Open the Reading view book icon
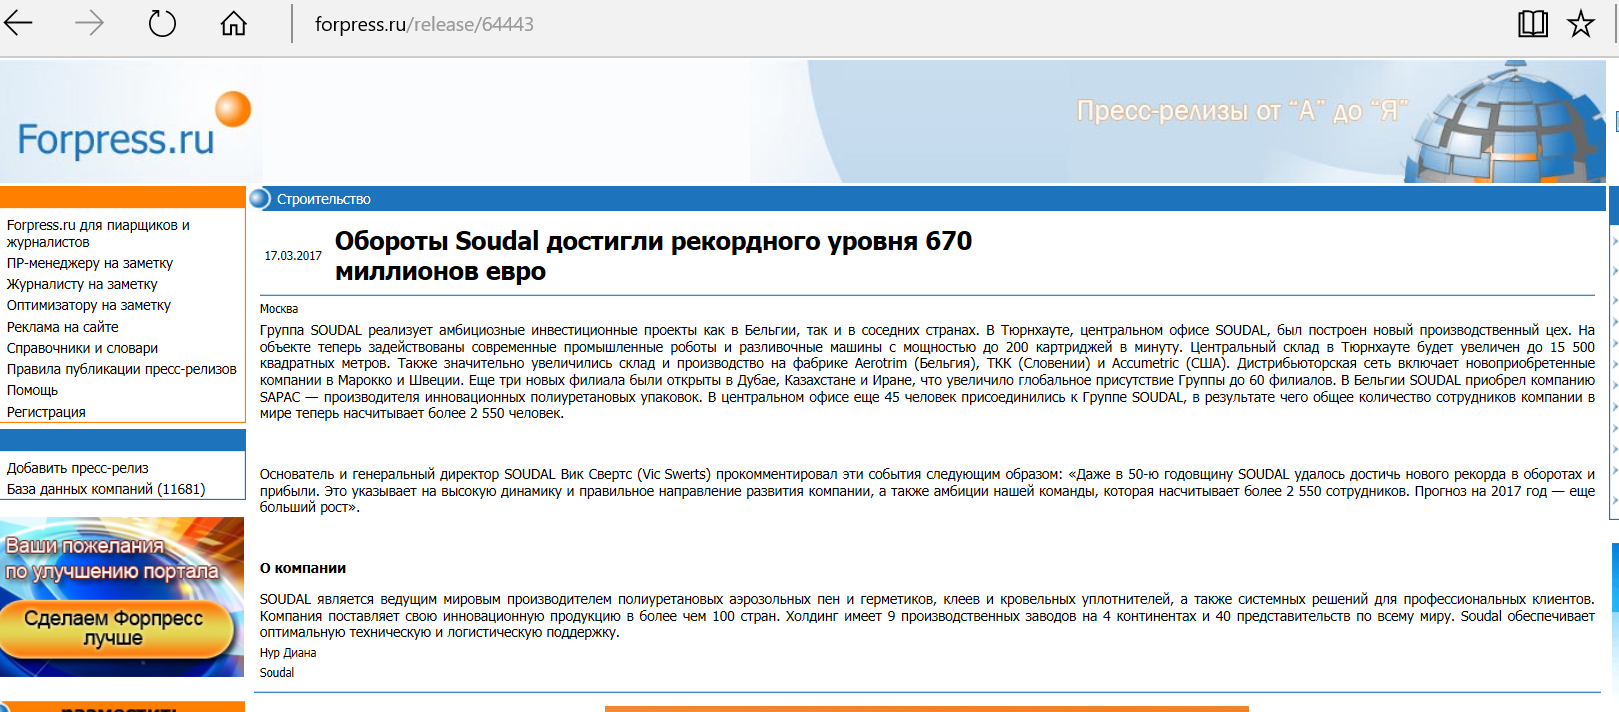The width and height of the screenshot is (1619, 712). pyautogui.click(x=1532, y=23)
